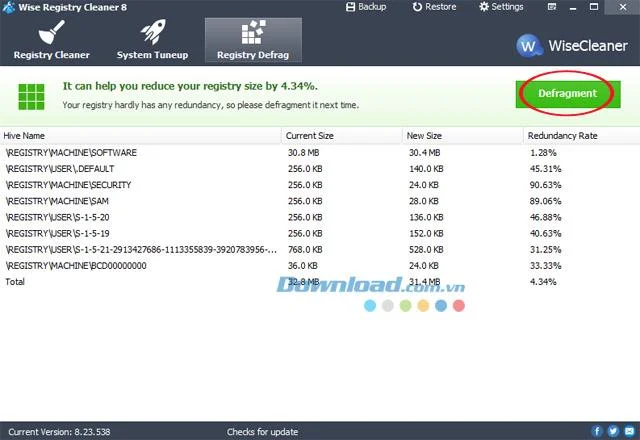Click the Registry Defrag blocks icon

[253, 32]
